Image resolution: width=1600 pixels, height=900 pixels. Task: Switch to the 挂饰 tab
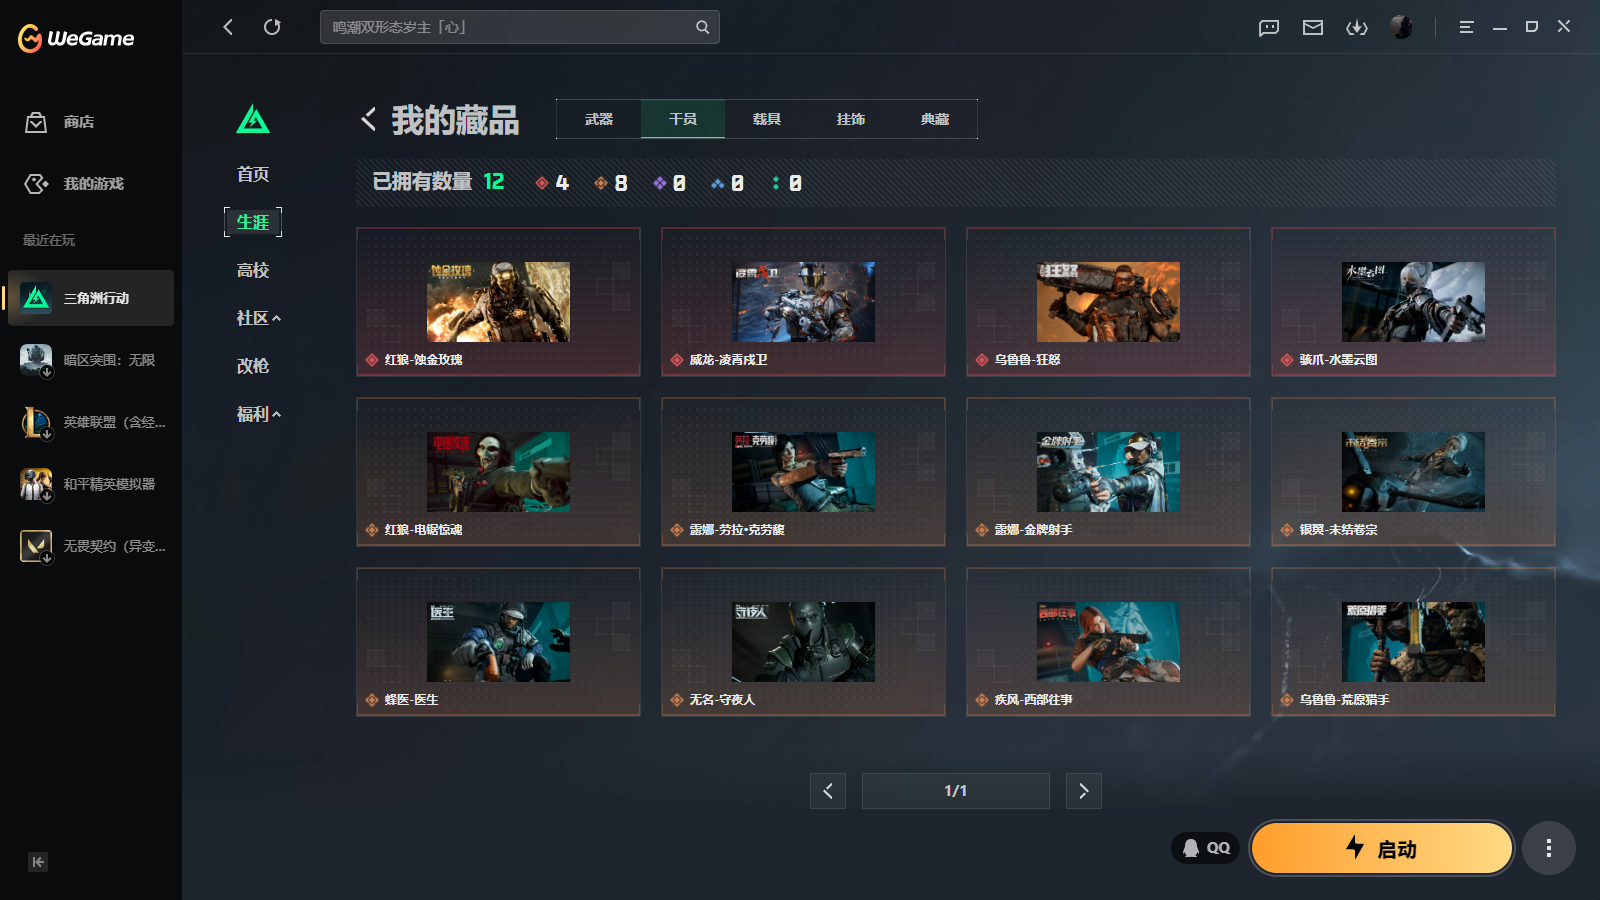coord(851,119)
